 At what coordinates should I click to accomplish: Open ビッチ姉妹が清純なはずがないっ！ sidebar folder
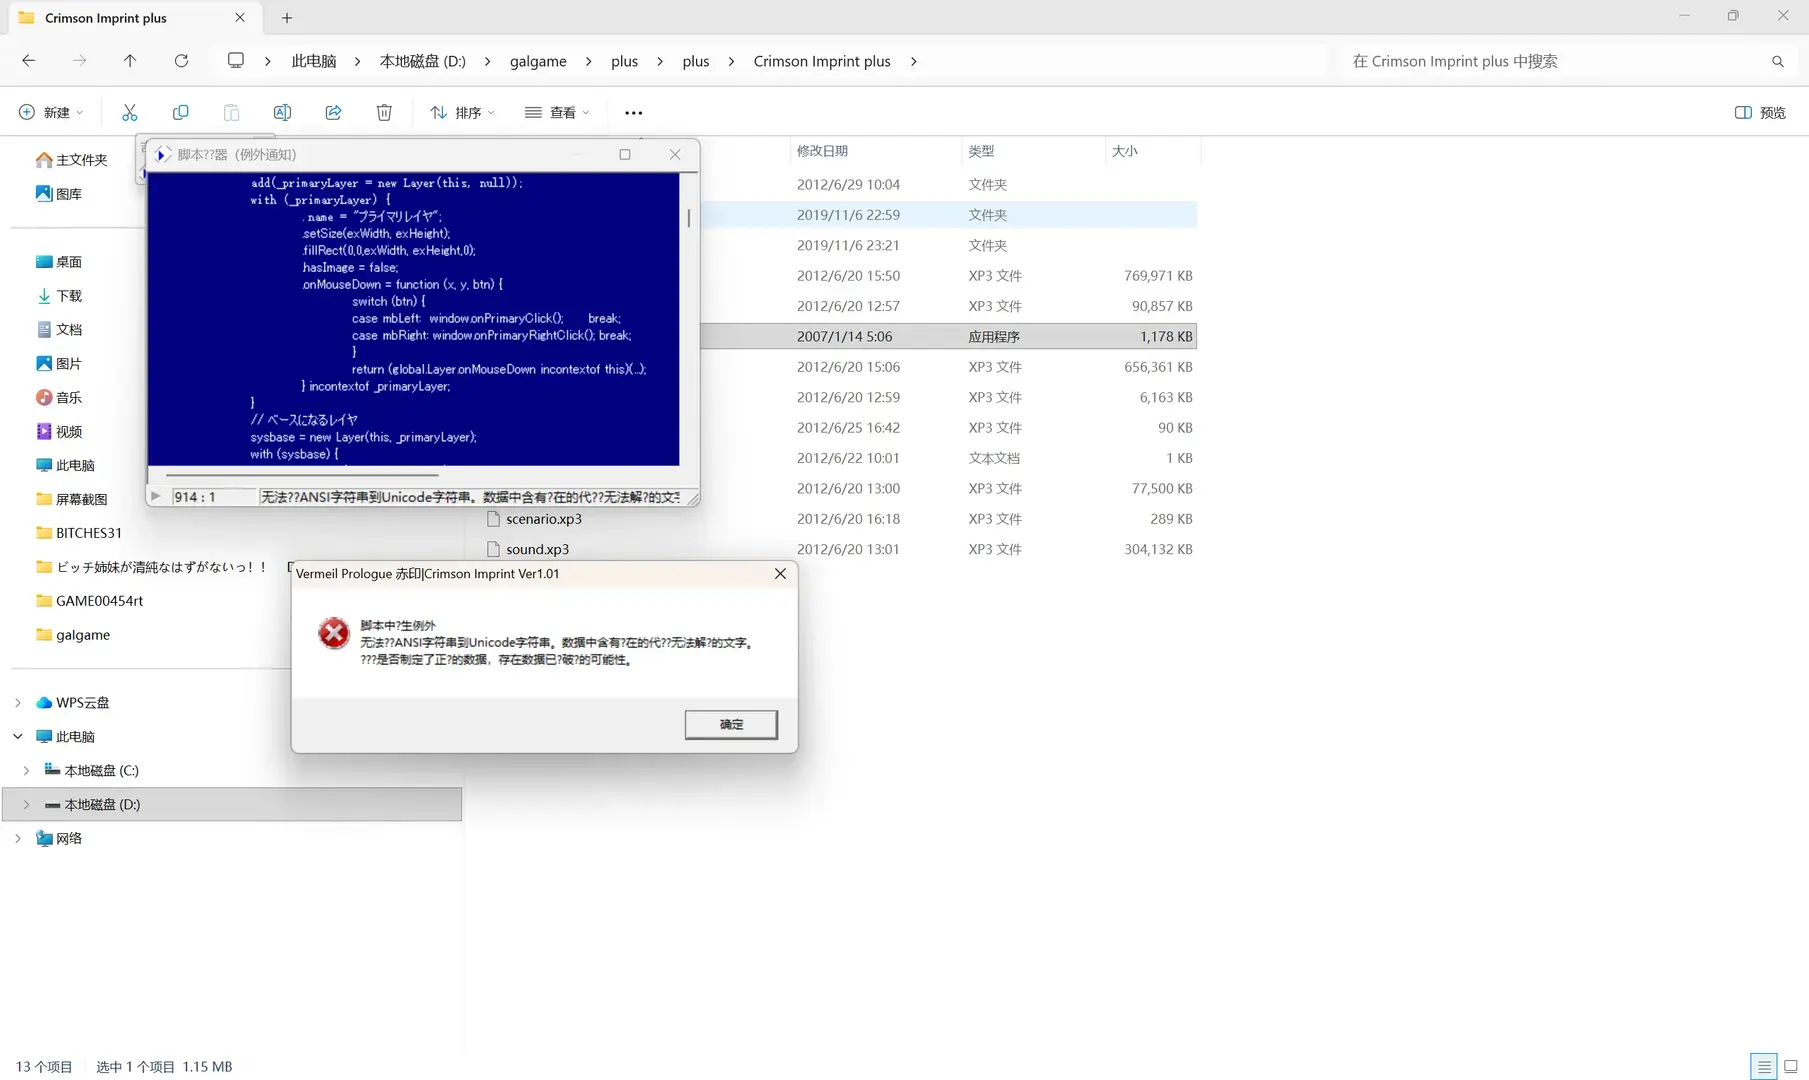[x=152, y=567]
